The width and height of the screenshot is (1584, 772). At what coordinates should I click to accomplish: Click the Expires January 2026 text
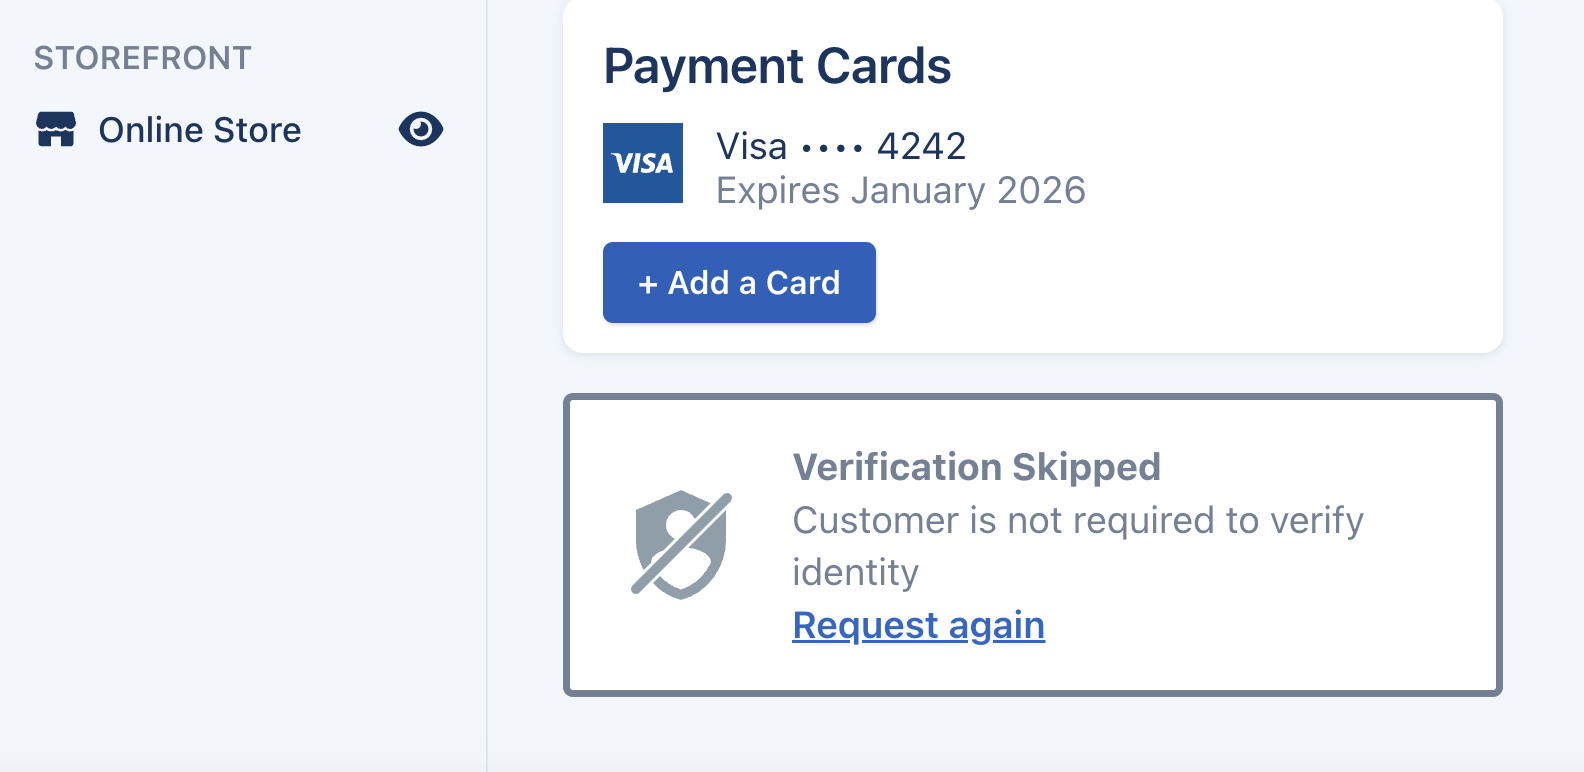[x=900, y=191]
